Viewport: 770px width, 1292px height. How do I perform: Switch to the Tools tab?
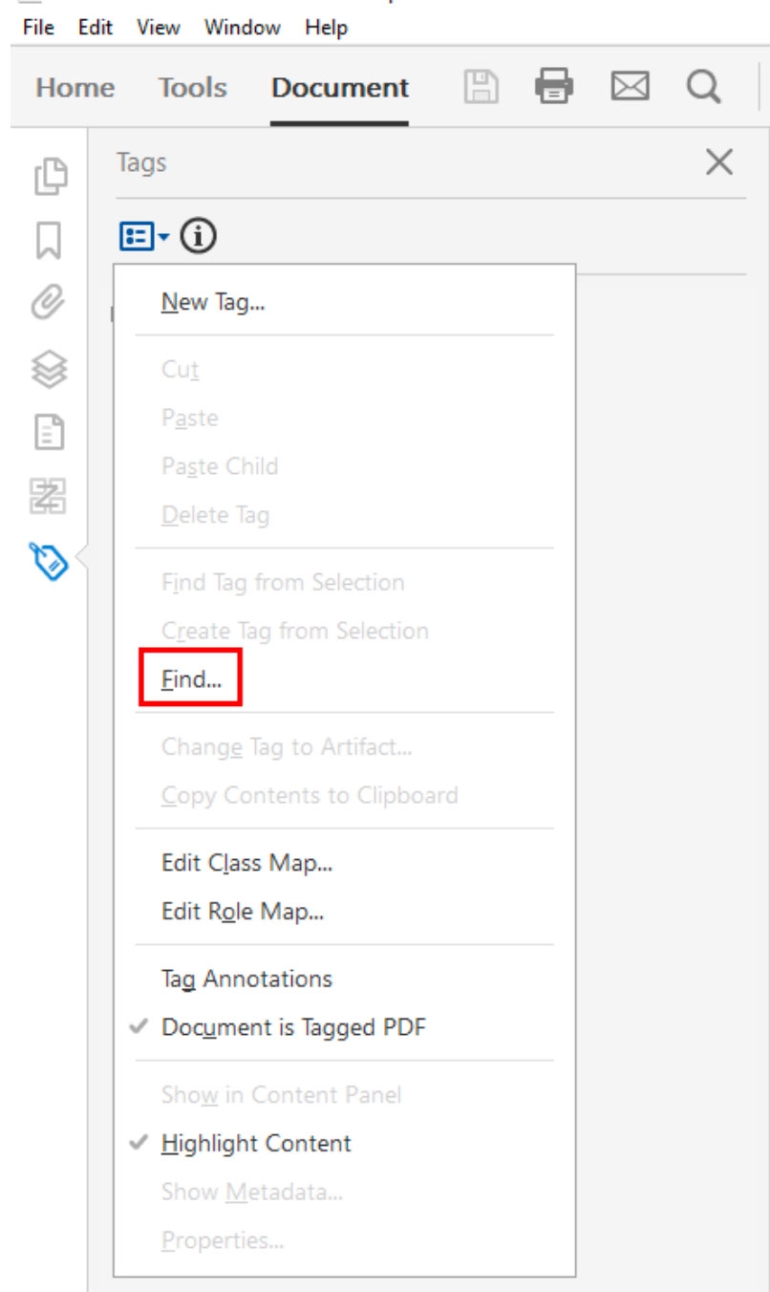pos(192,88)
